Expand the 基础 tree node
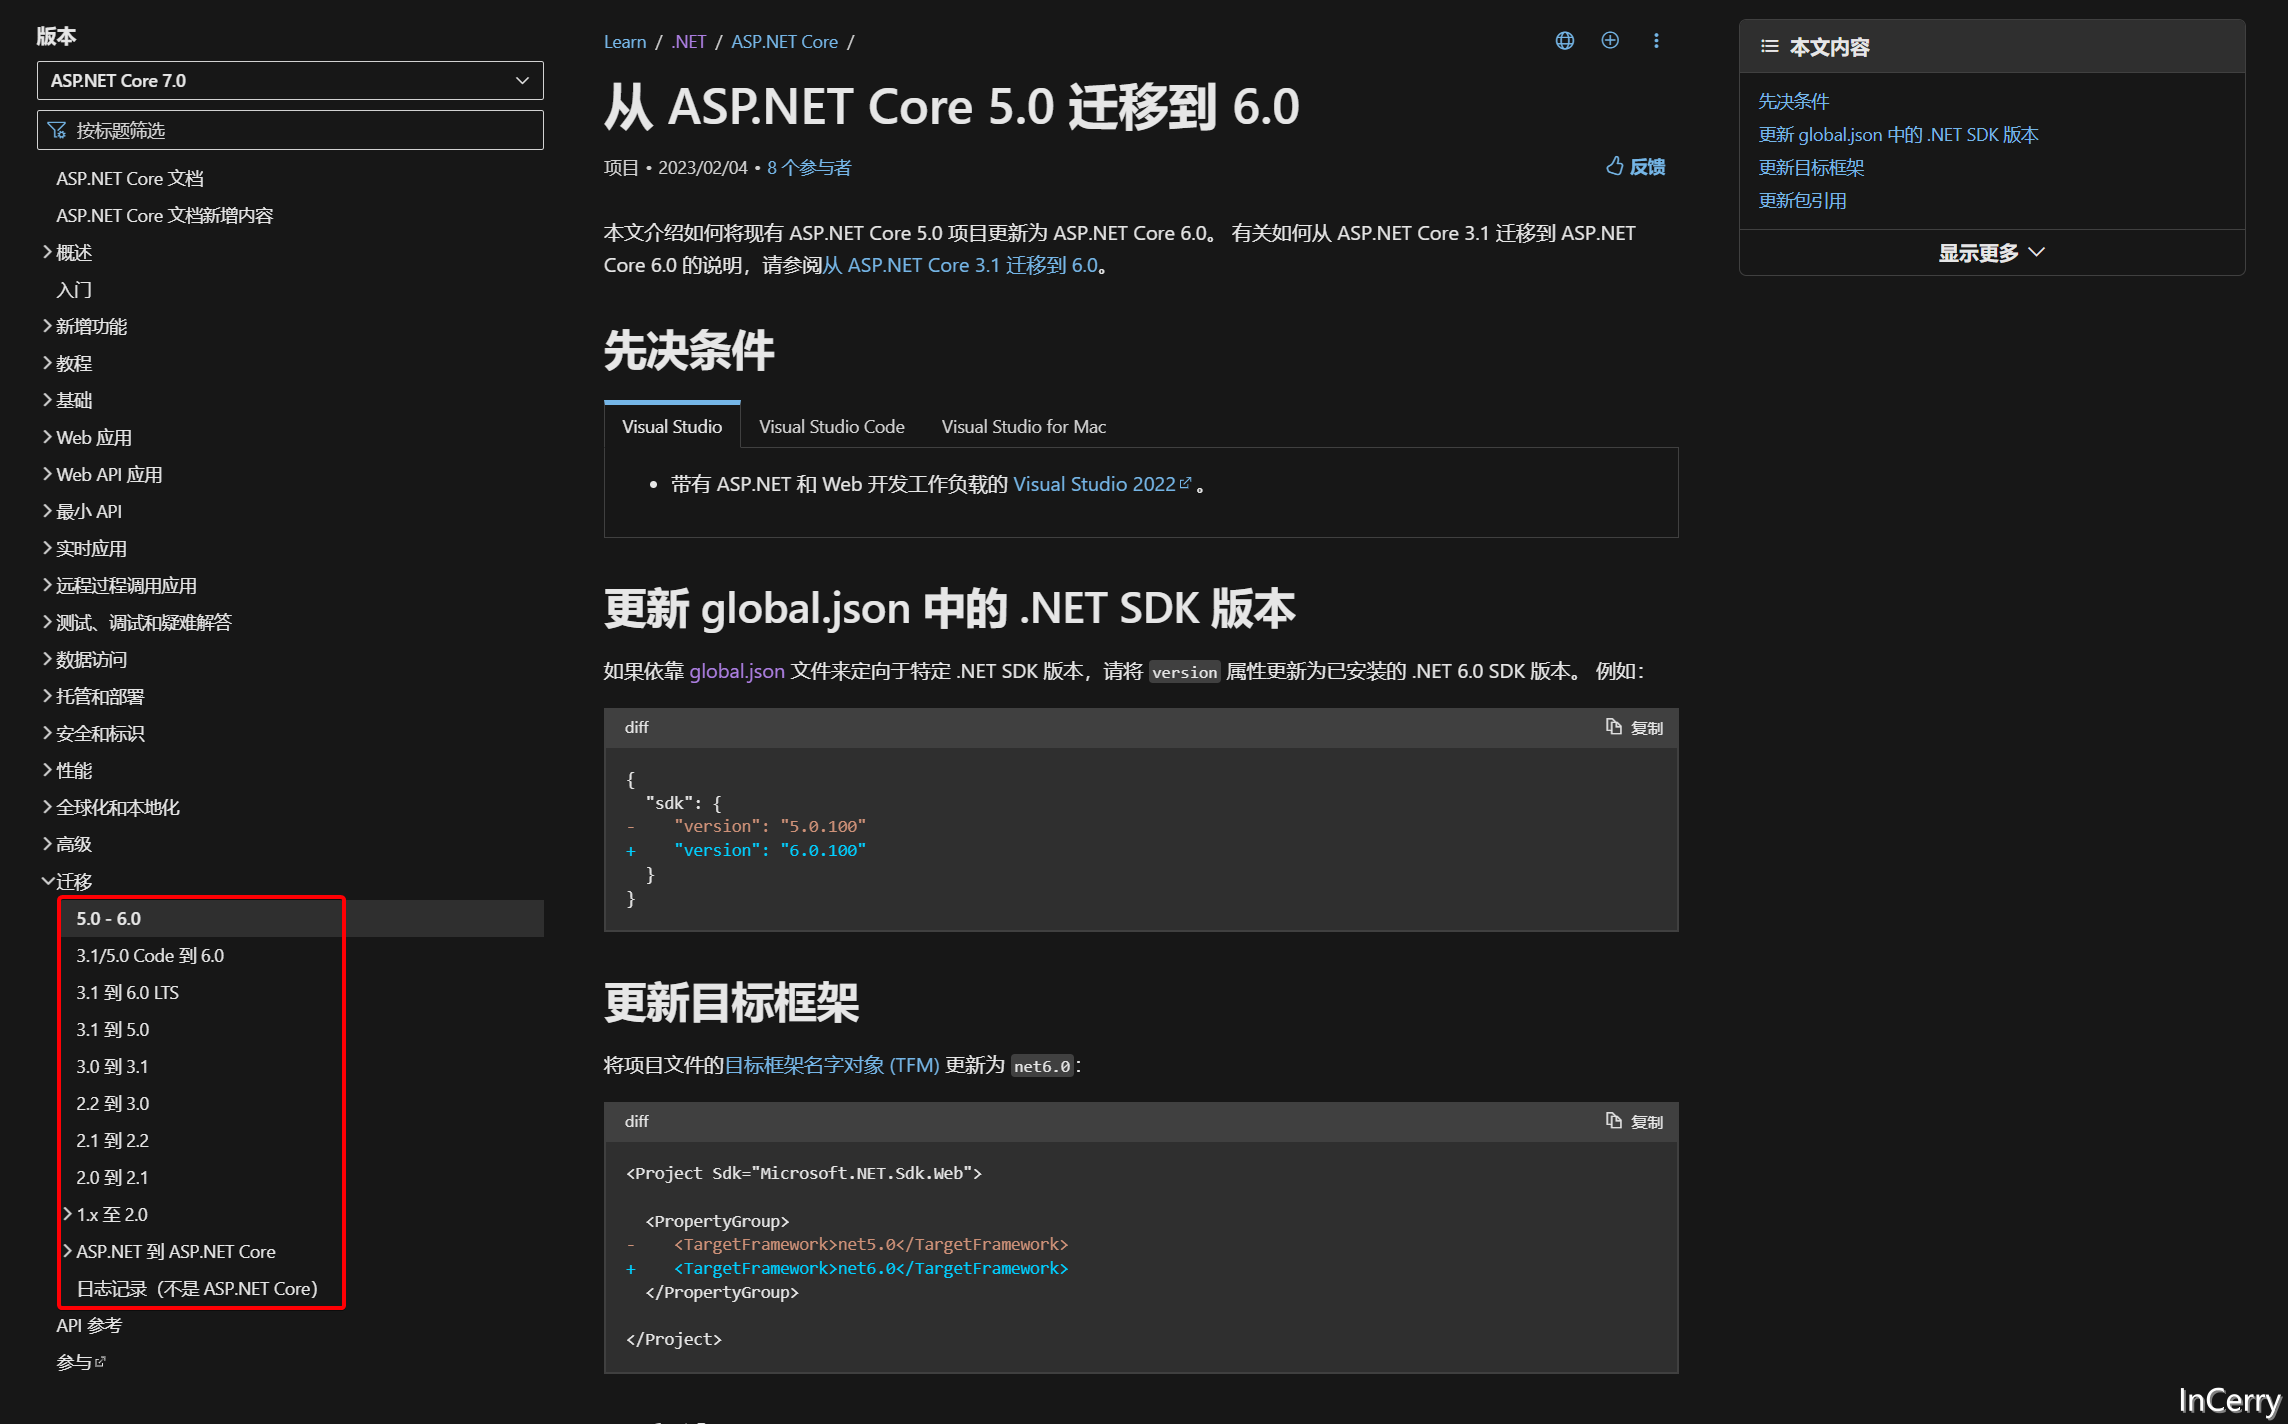This screenshot has height=1424, width=2288. click(47, 400)
